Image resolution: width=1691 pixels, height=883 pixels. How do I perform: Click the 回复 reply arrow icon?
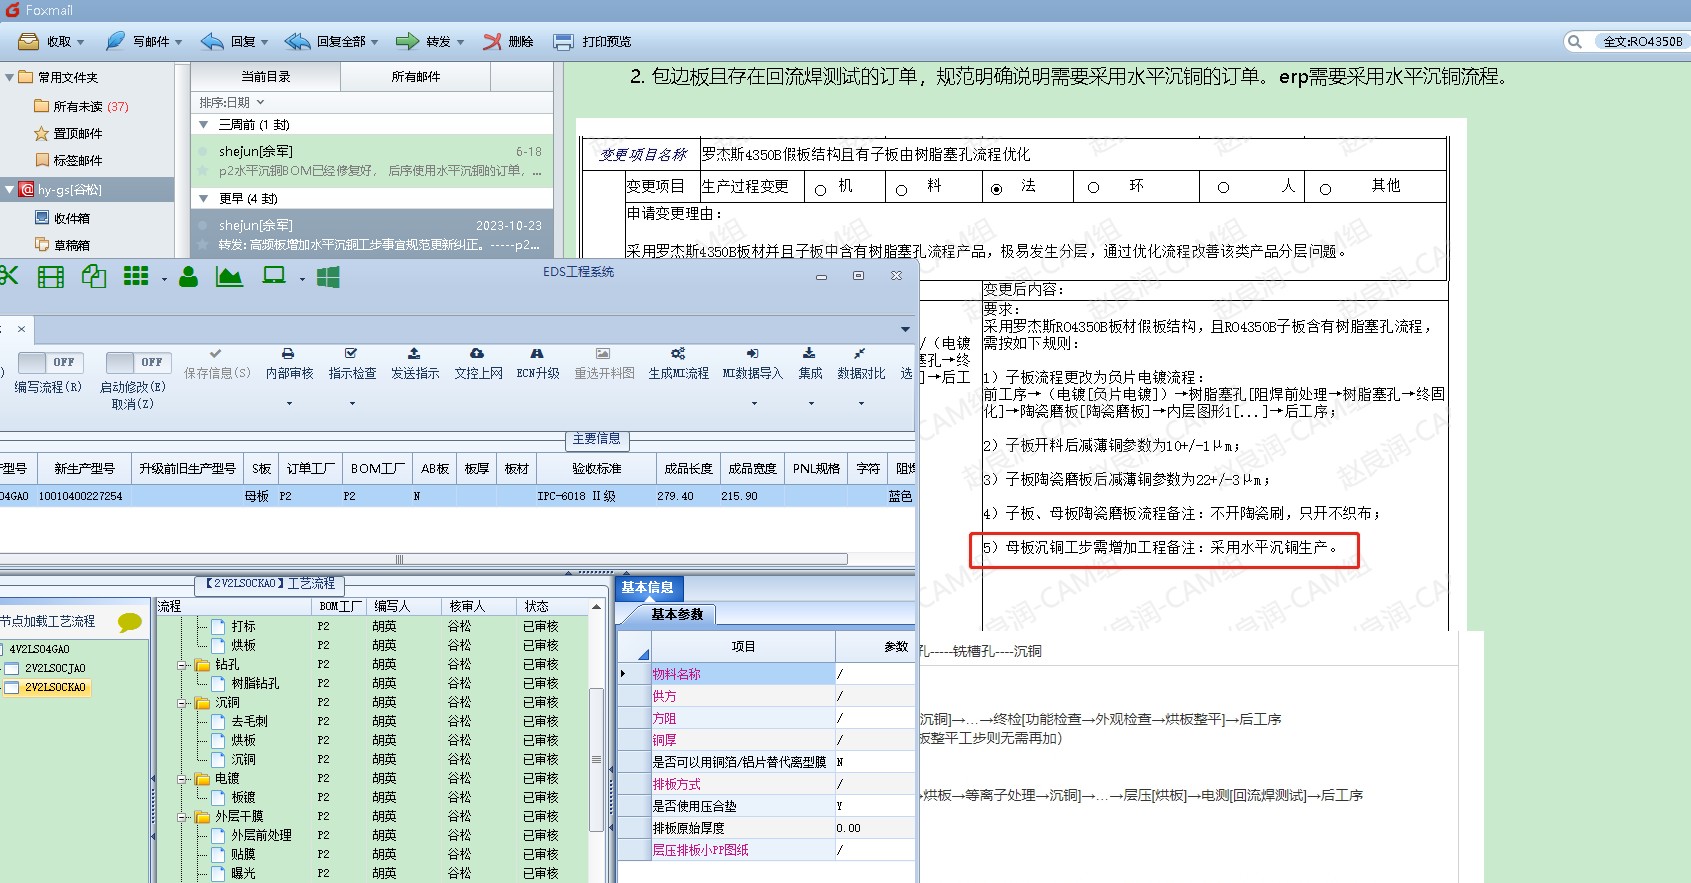(x=212, y=41)
